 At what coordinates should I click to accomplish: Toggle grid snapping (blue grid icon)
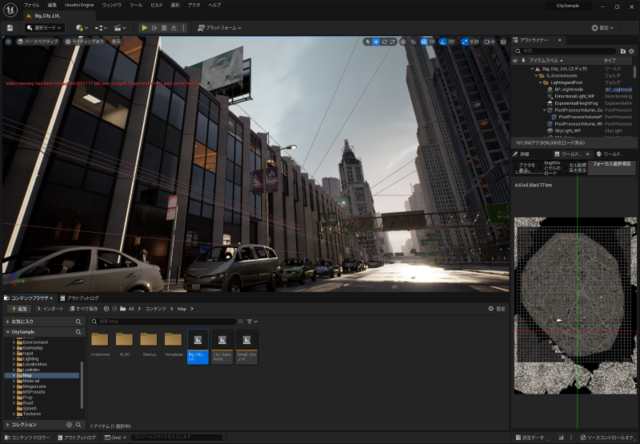click(x=424, y=42)
